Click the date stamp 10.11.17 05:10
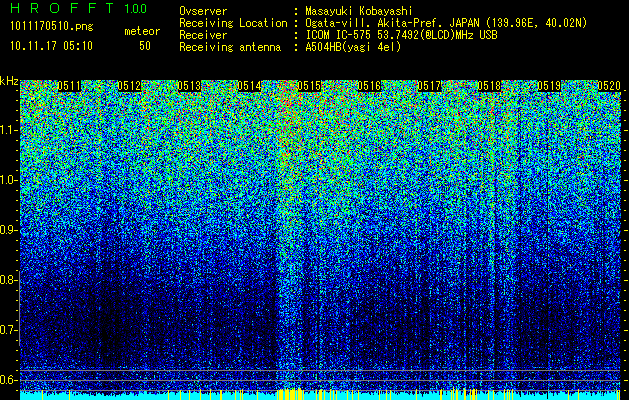 (51, 46)
